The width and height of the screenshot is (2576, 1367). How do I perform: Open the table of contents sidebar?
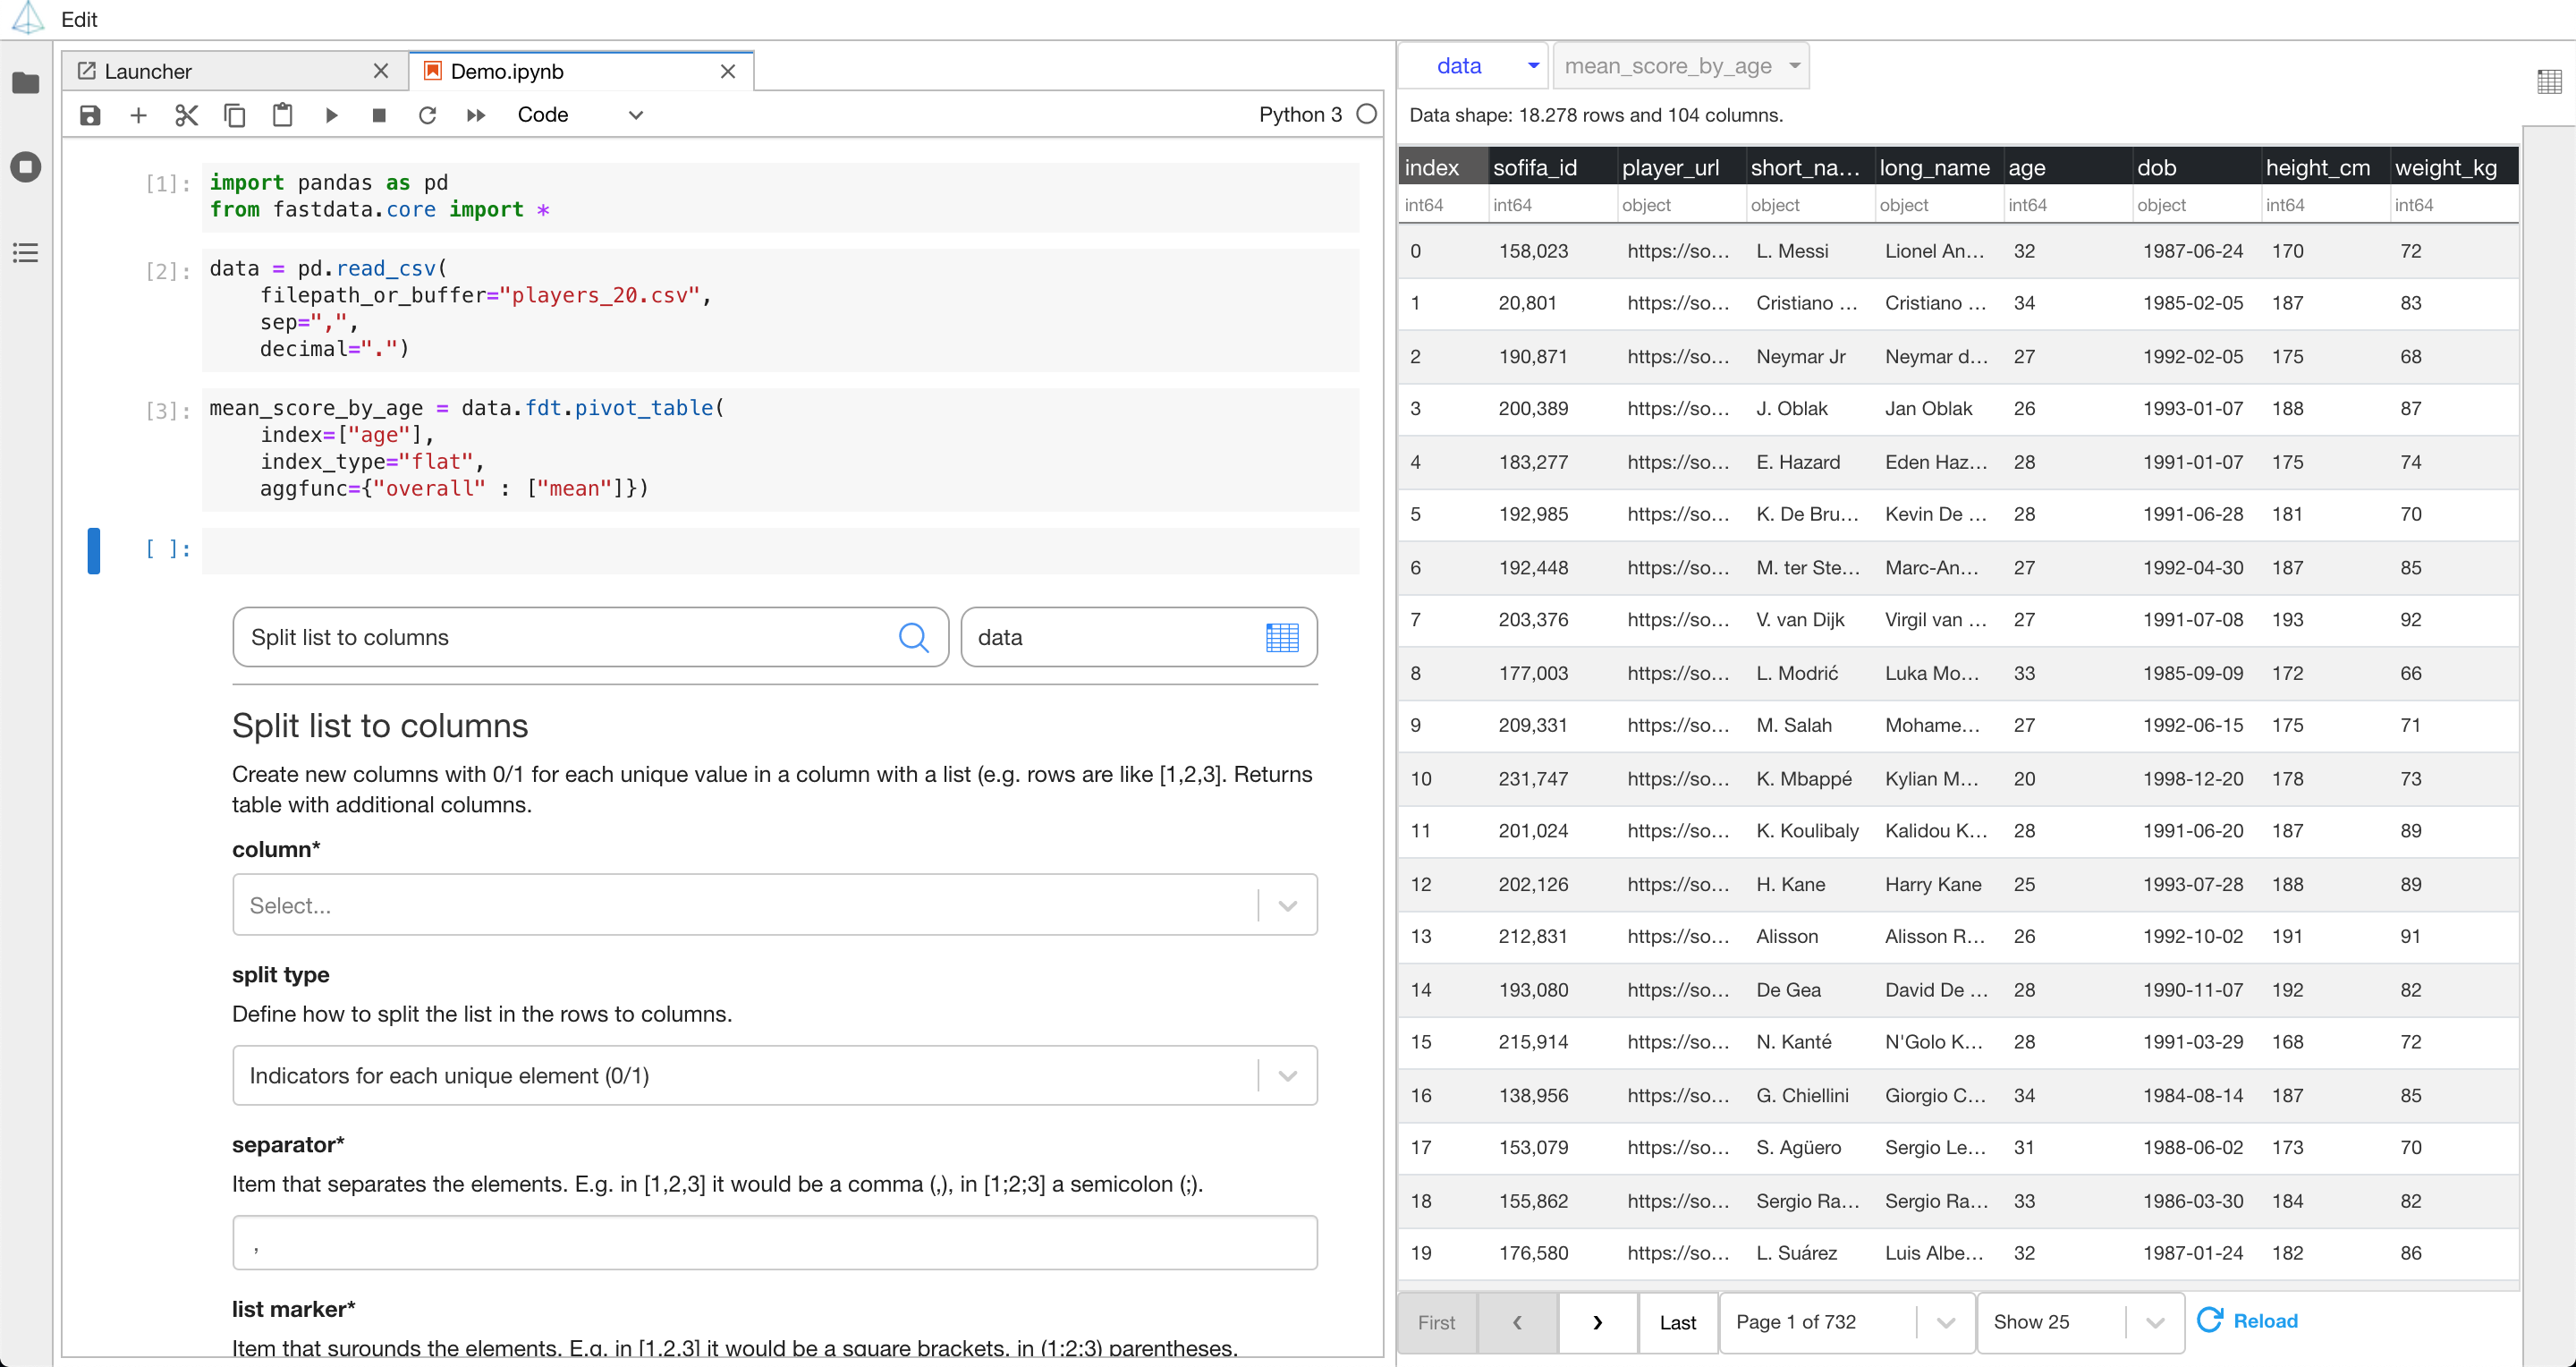[x=26, y=252]
